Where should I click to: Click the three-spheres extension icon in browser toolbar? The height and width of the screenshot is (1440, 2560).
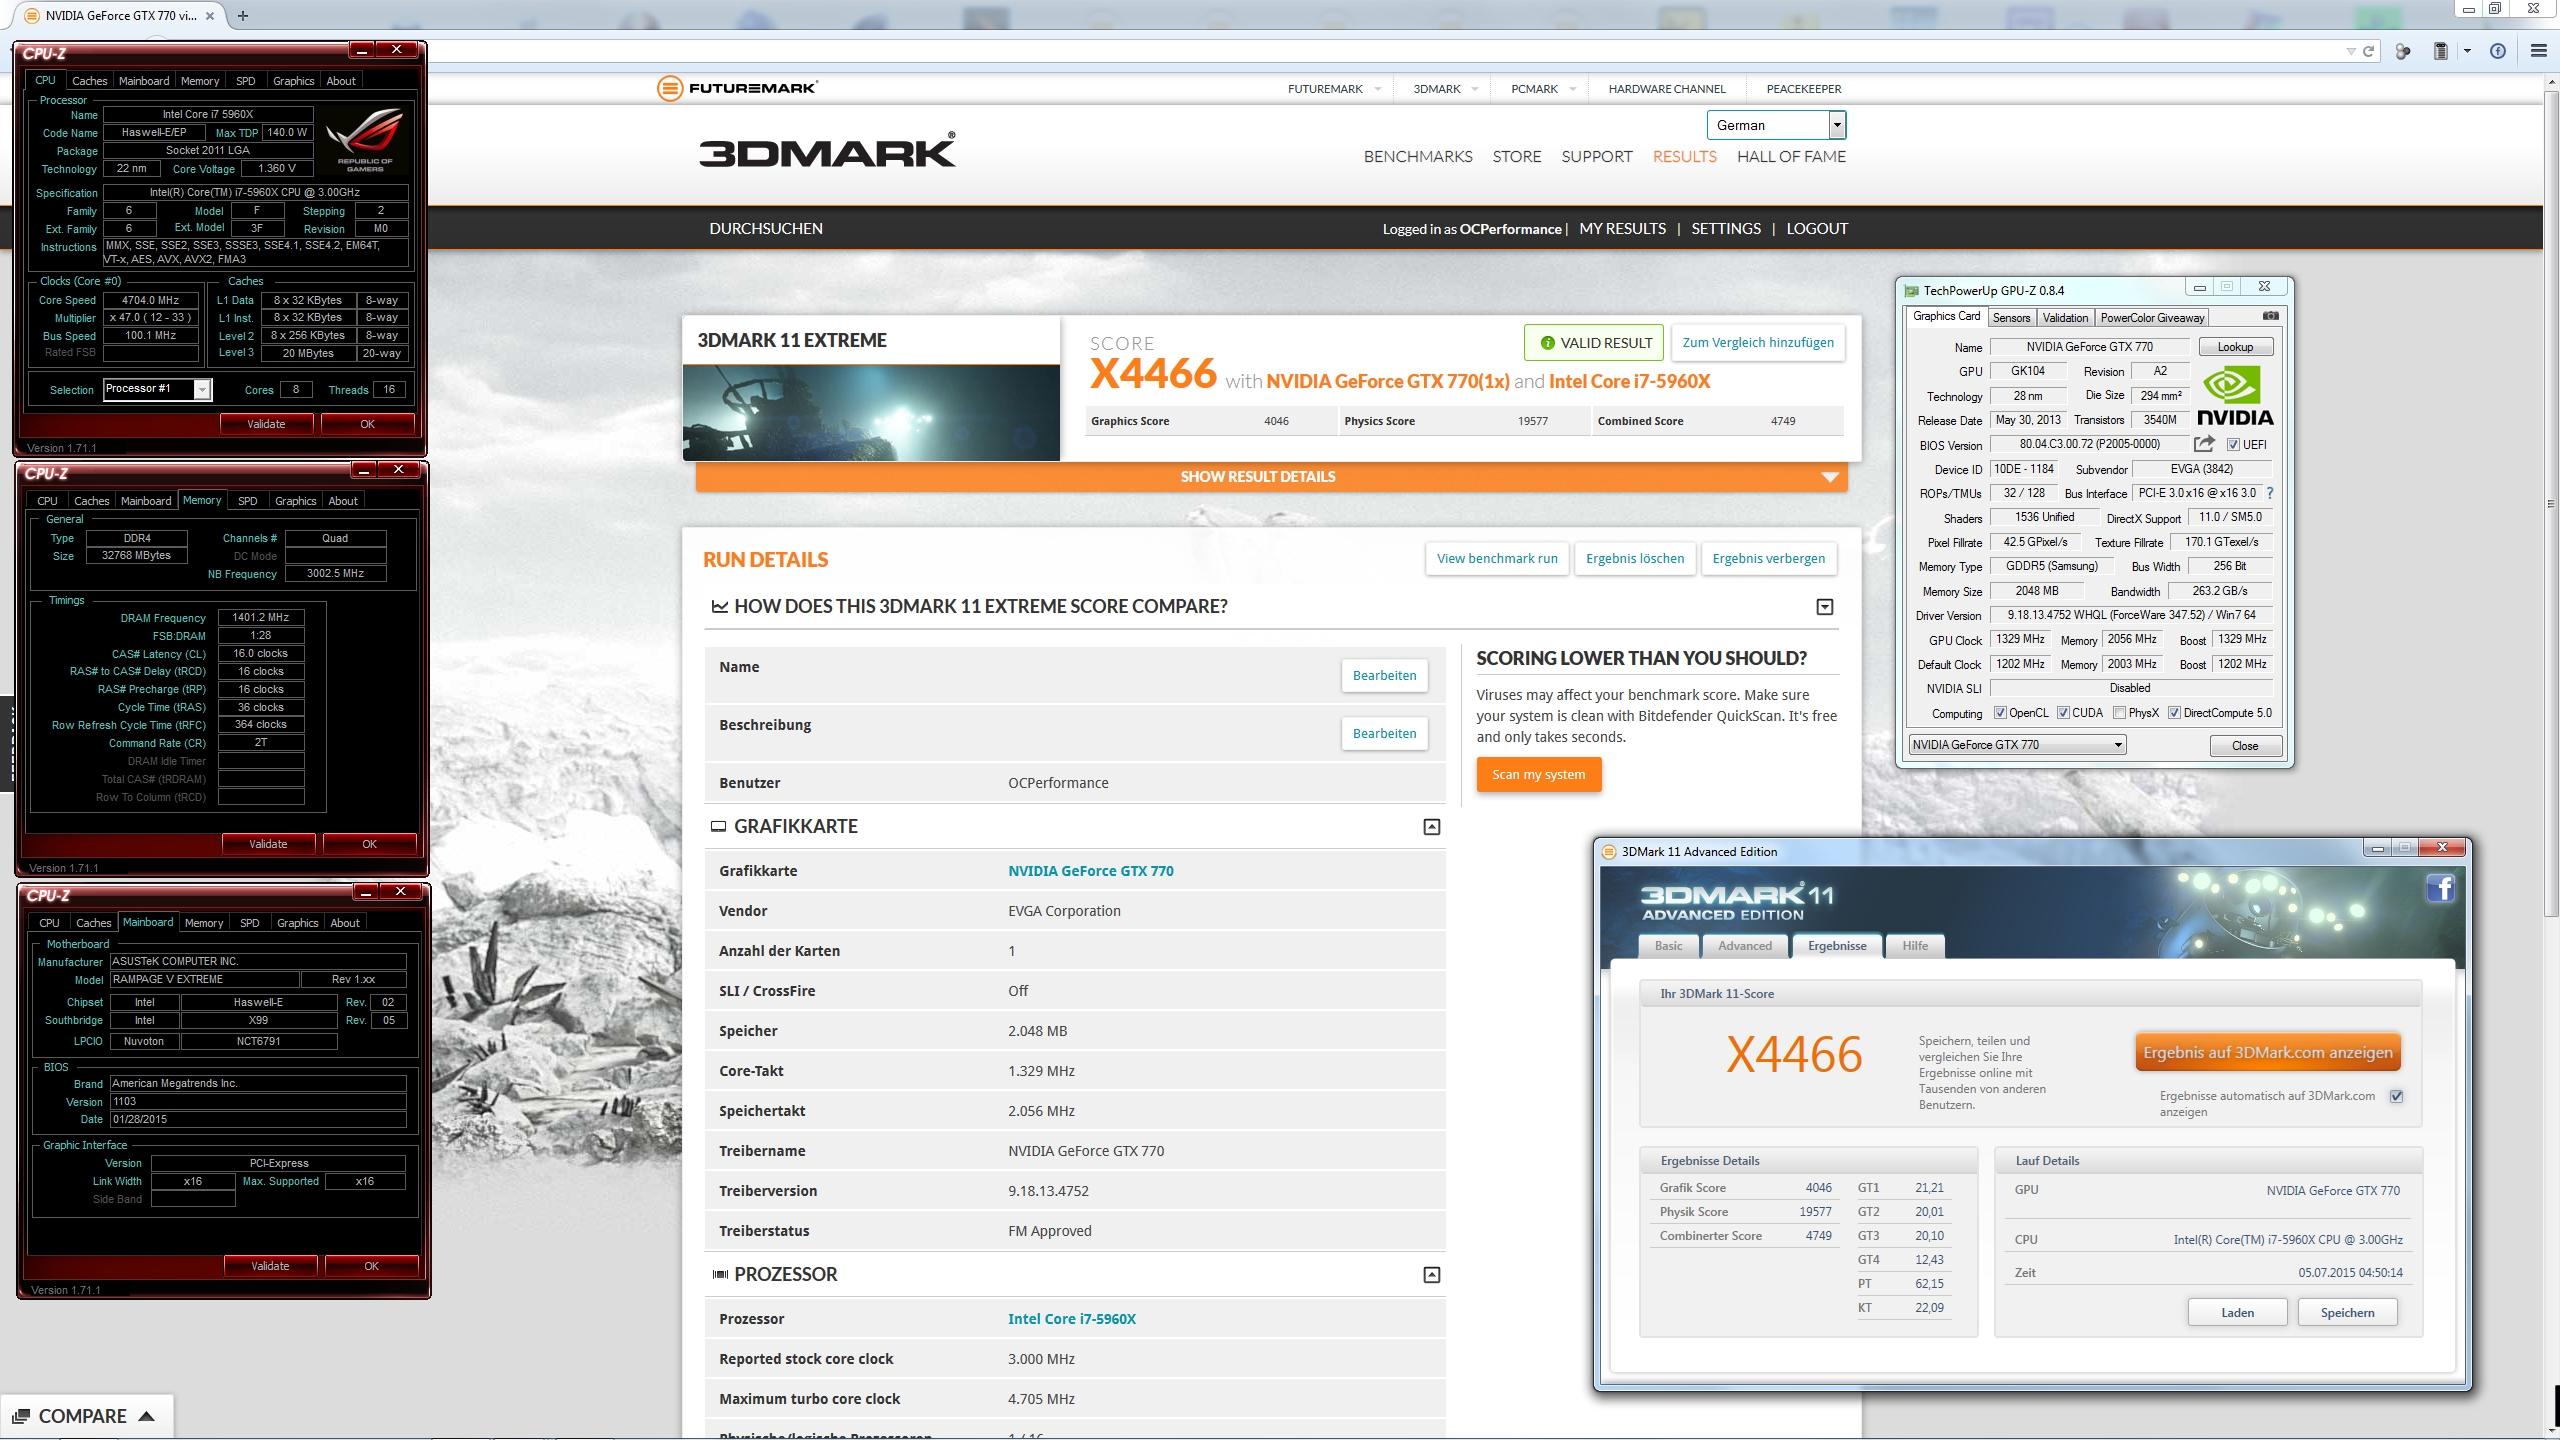pyautogui.click(x=2403, y=51)
